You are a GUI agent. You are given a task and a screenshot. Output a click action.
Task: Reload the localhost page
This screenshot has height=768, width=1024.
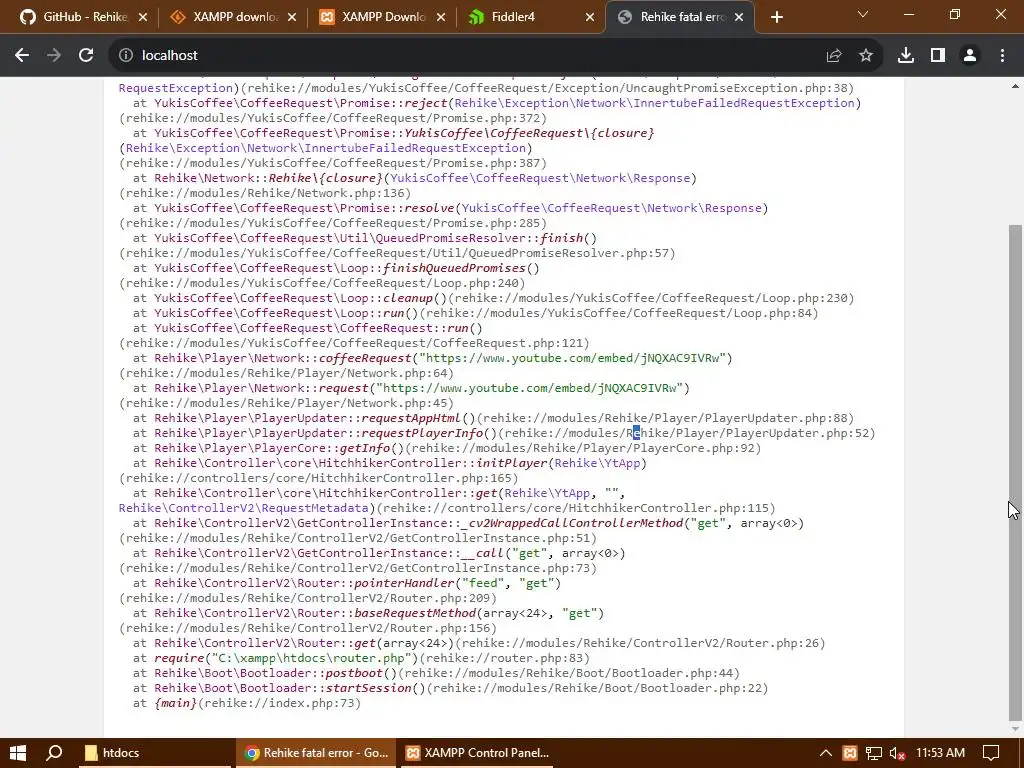coord(86,56)
